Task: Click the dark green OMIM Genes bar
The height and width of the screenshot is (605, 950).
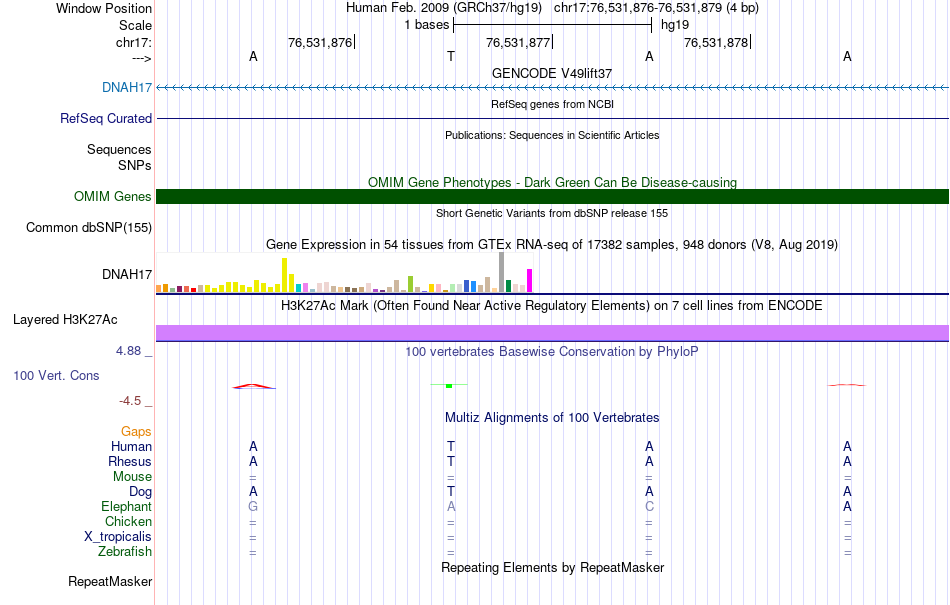Action: pos(552,196)
